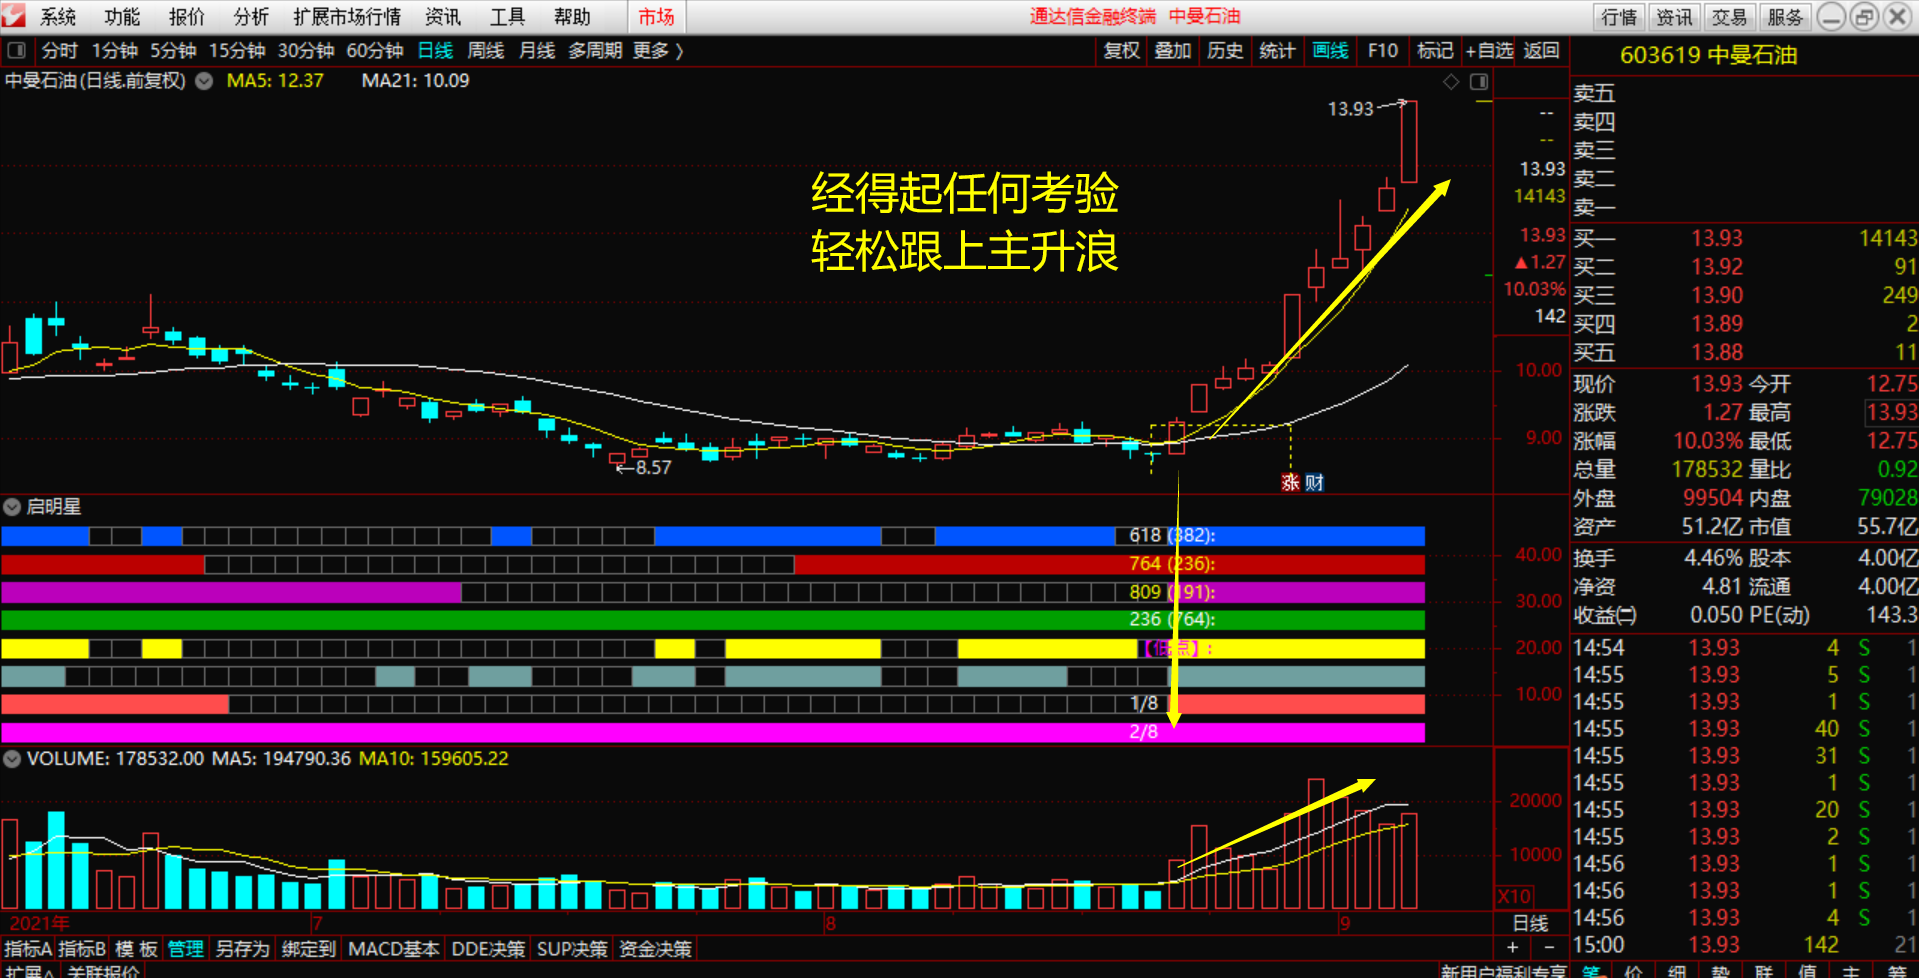Zoom in chart with the + button
Image resolution: width=1919 pixels, height=978 pixels.
[1512, 947]
